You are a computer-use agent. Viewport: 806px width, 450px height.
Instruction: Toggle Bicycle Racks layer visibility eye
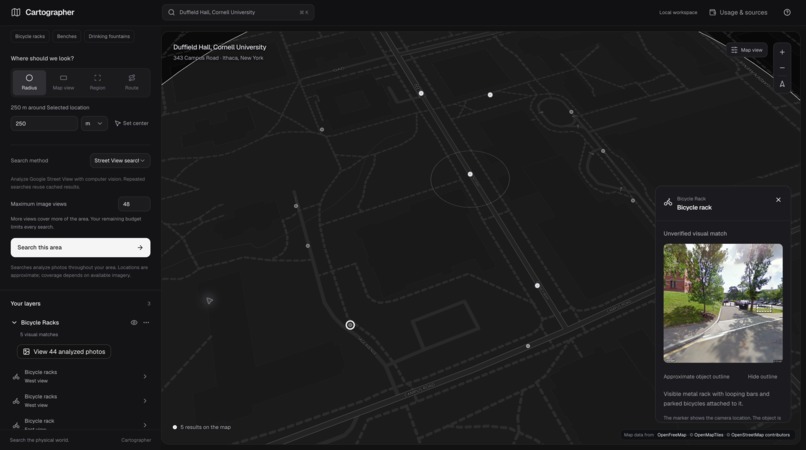click(x=134, y=322)
